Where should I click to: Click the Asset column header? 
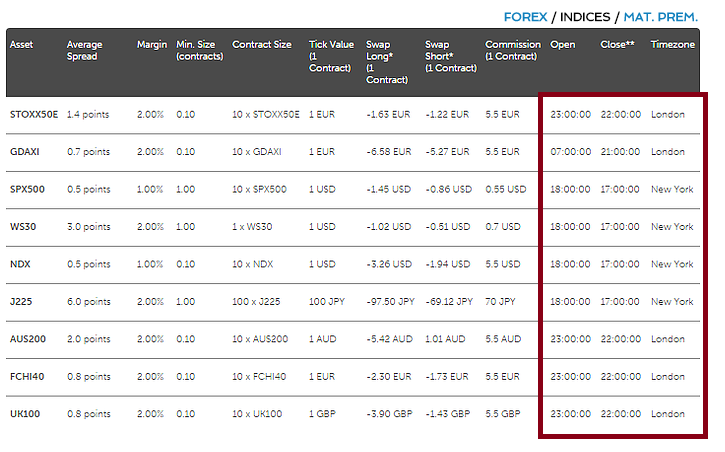point(21,45)
